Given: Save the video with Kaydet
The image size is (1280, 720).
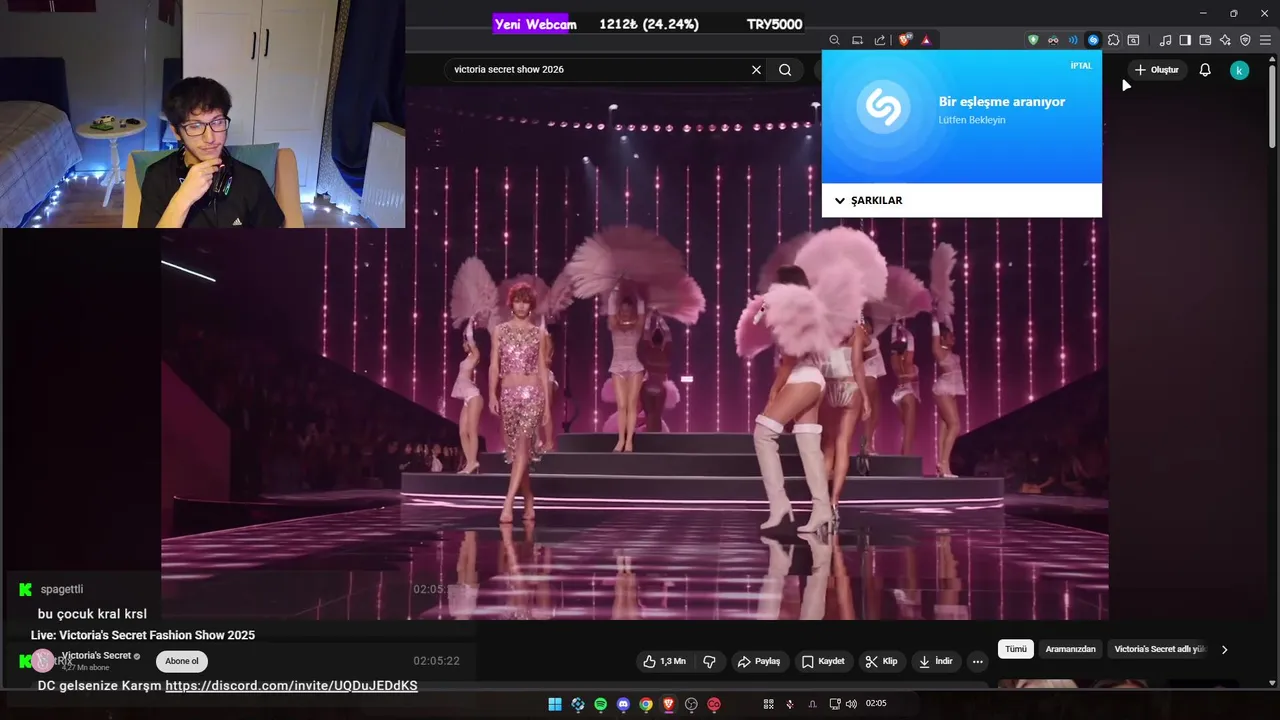Looking at the screenshot, I should pos(823,661).
